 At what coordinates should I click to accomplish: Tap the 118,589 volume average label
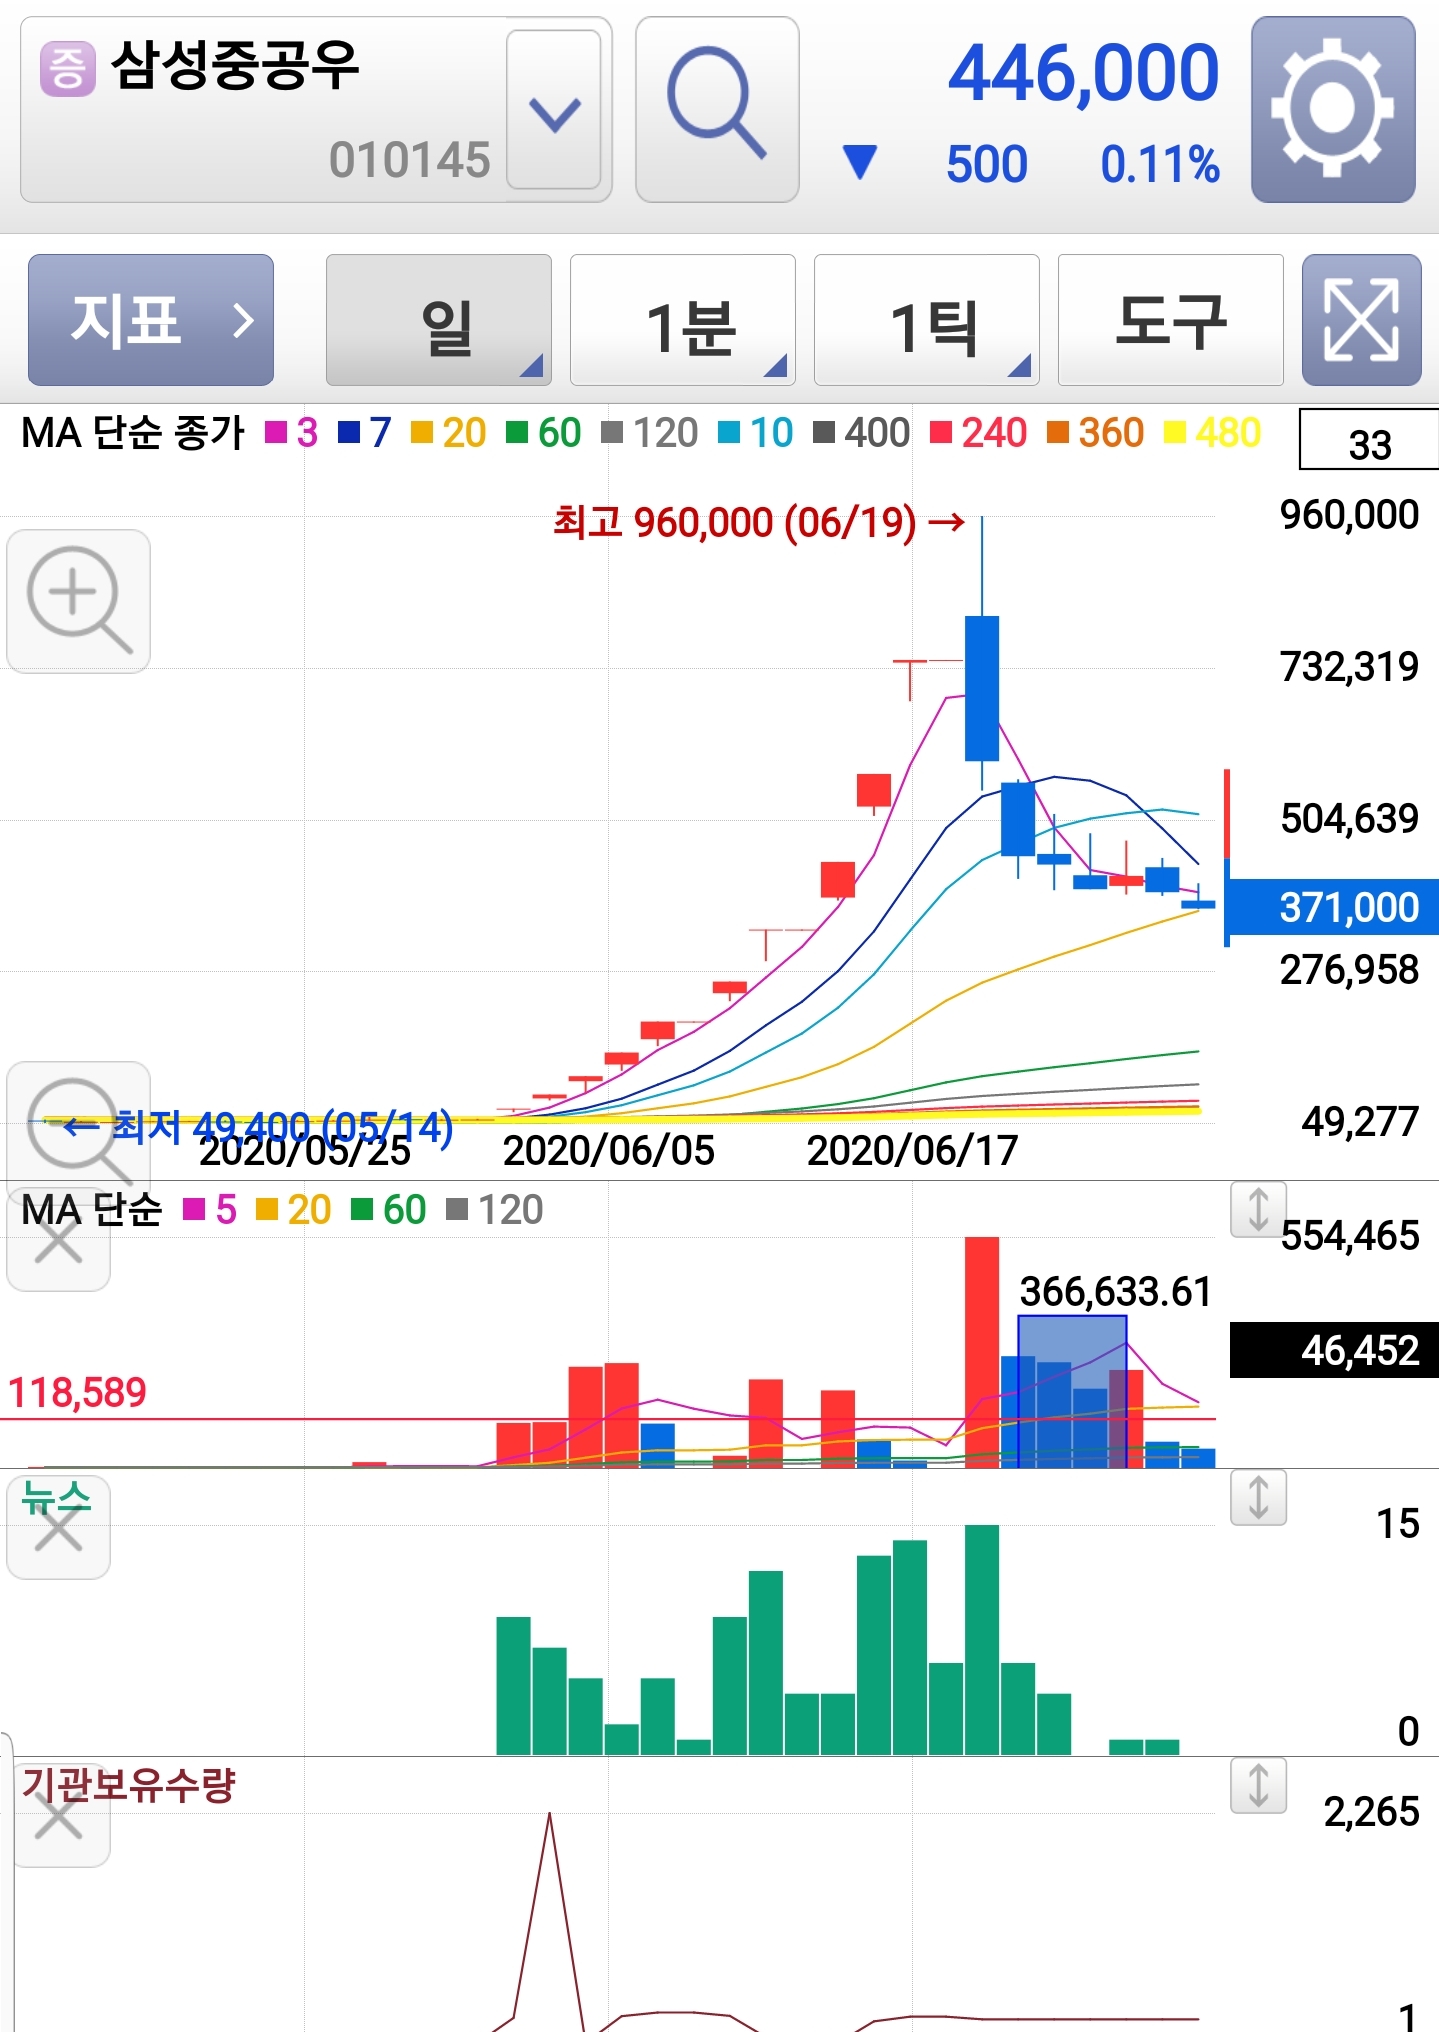coord(77,1392)
